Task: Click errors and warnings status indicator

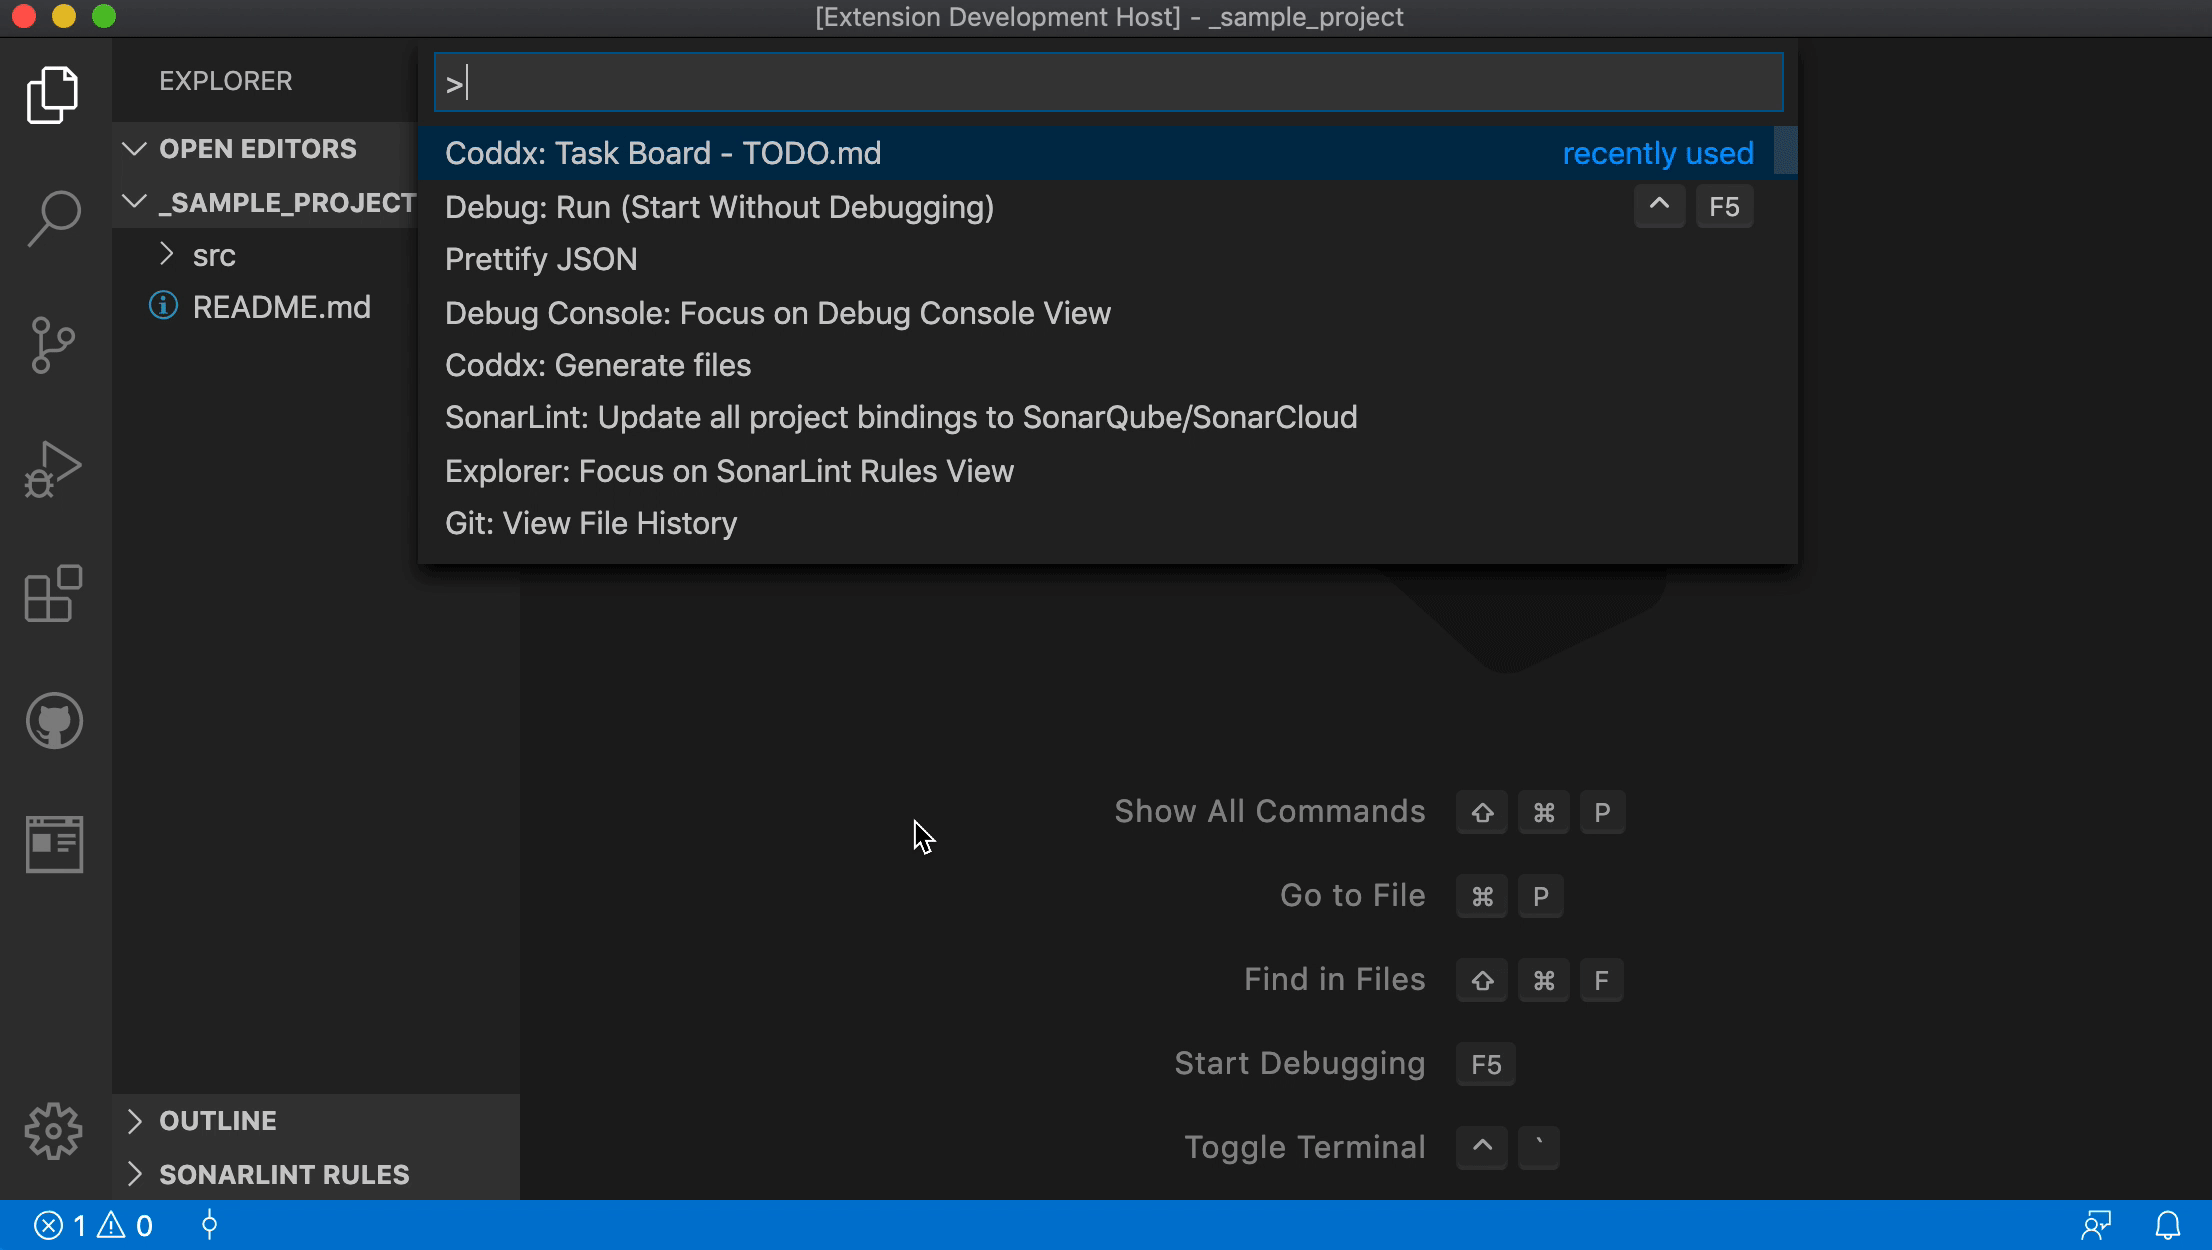Action: pyautogui.click(x=94, y=1225)
